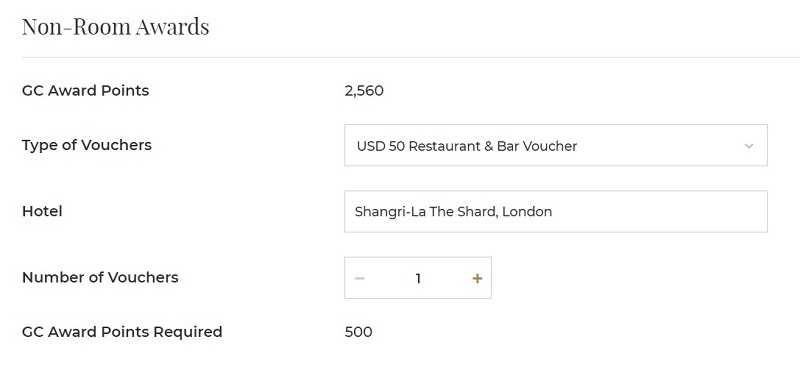Click empty area right of hotel name in field
The width and height of the screenshot is (800, 384).
(x=658, y=212)
